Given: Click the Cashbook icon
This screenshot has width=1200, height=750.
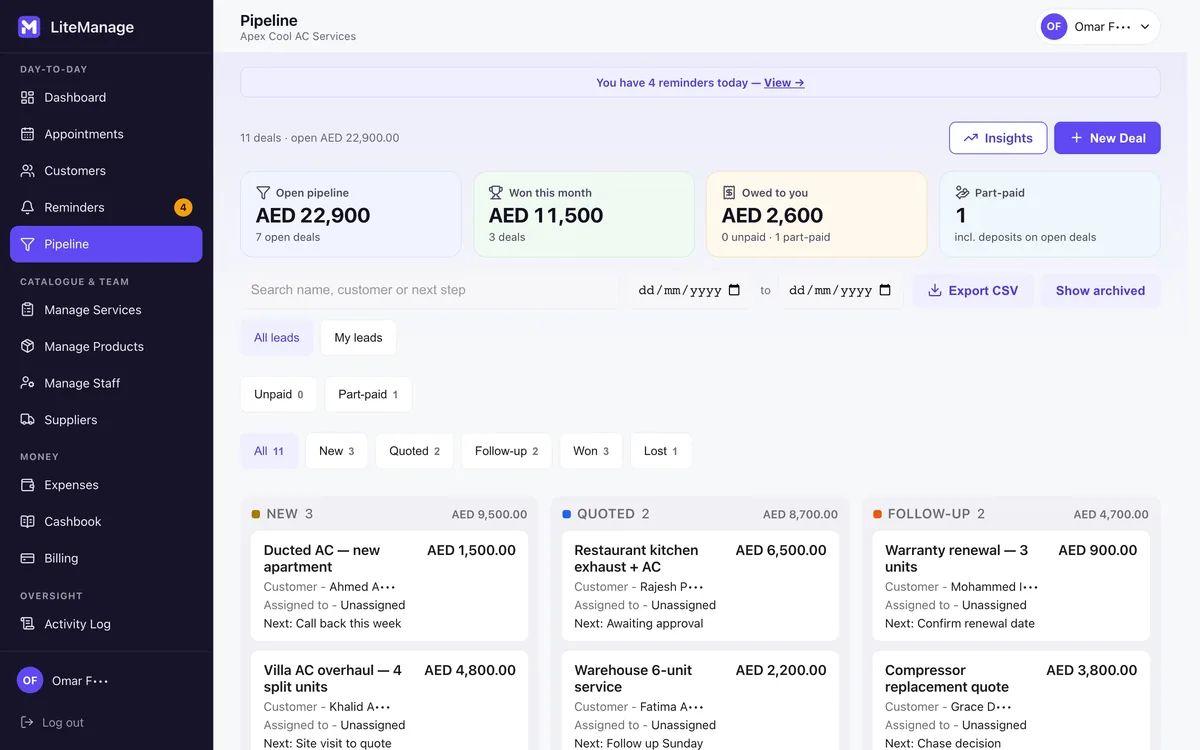Looking at the screenshot, I should (x=28, y=521).
